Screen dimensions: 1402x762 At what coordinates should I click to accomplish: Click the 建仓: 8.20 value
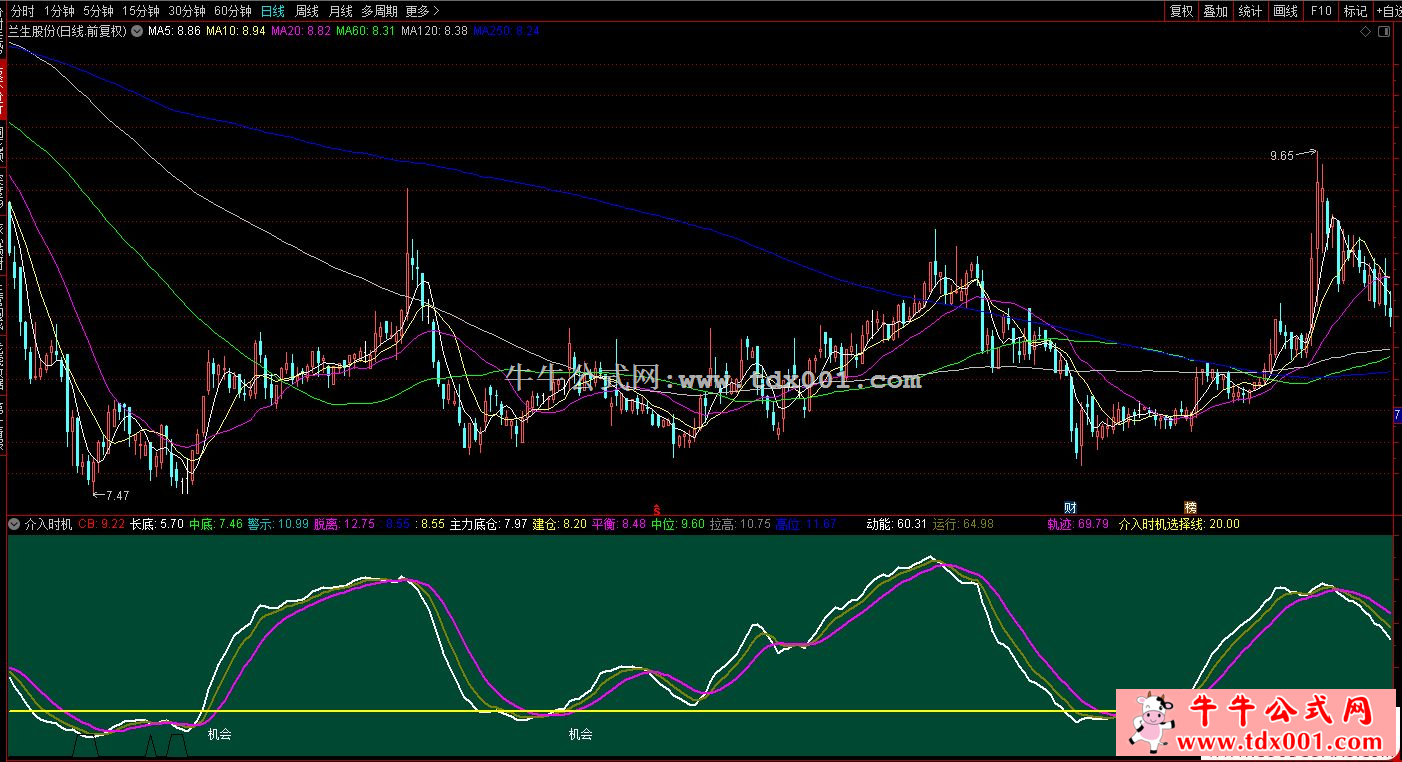[560, 524]
